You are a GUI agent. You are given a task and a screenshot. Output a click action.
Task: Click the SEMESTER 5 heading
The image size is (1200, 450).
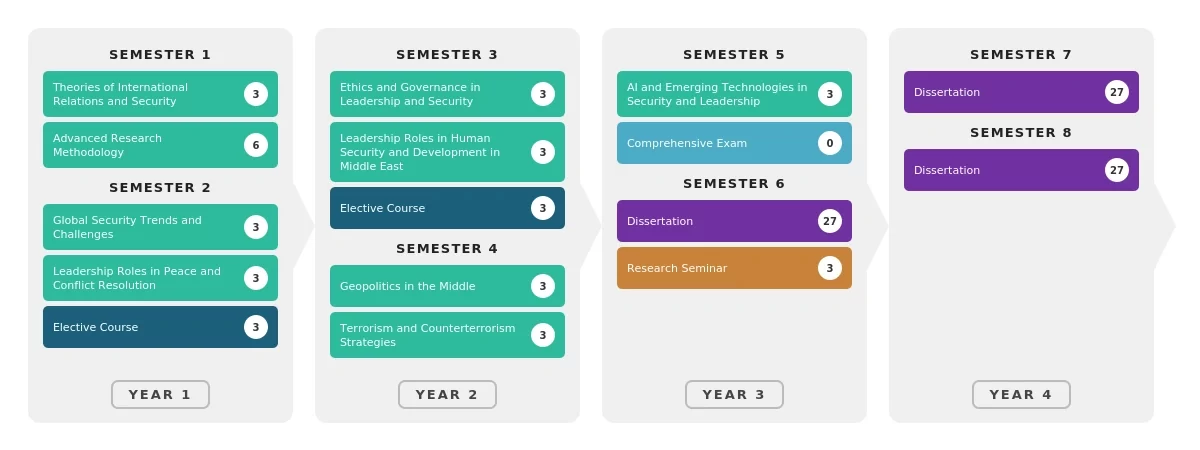(734, 55)
